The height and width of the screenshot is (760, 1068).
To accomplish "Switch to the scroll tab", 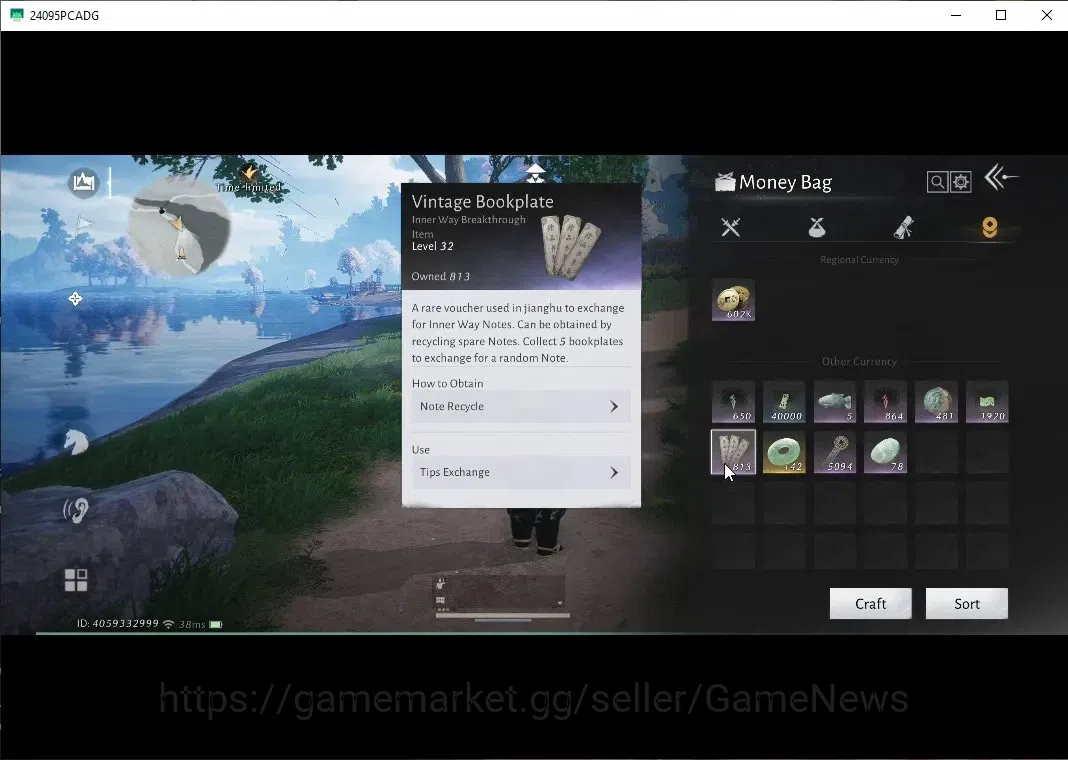I will point(903,227).
